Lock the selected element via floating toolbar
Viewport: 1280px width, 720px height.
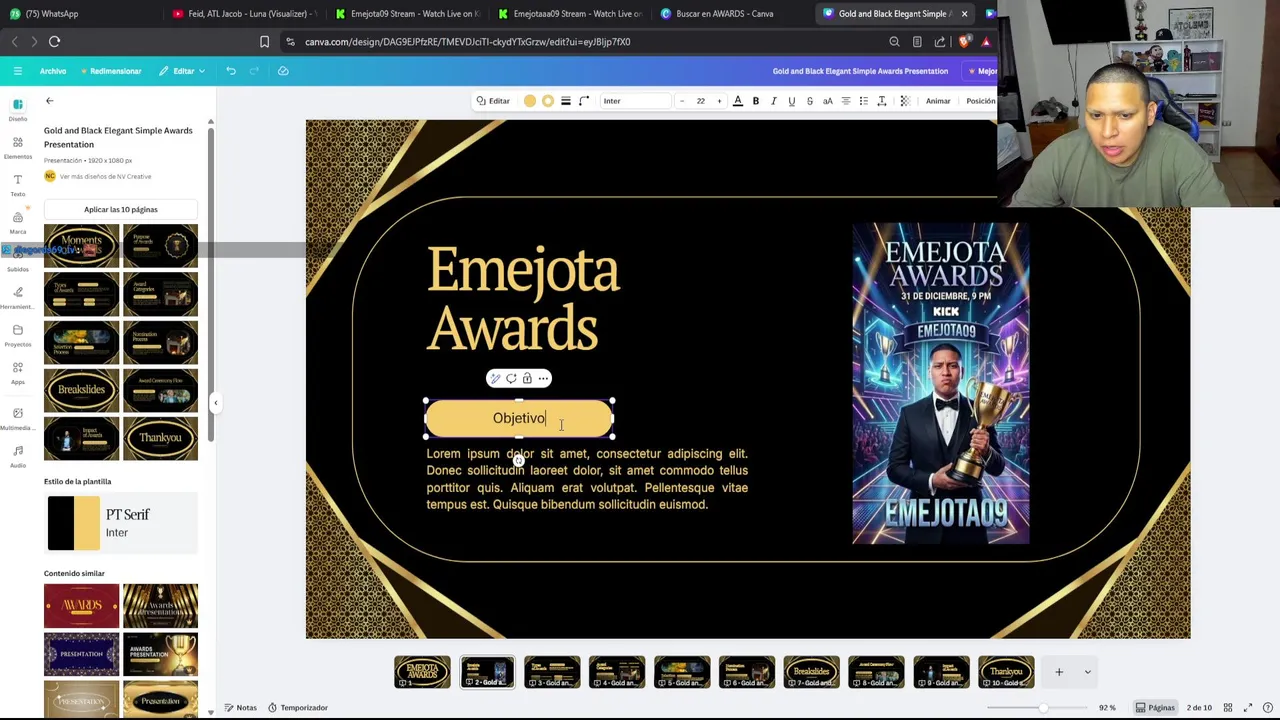point(527,379)
